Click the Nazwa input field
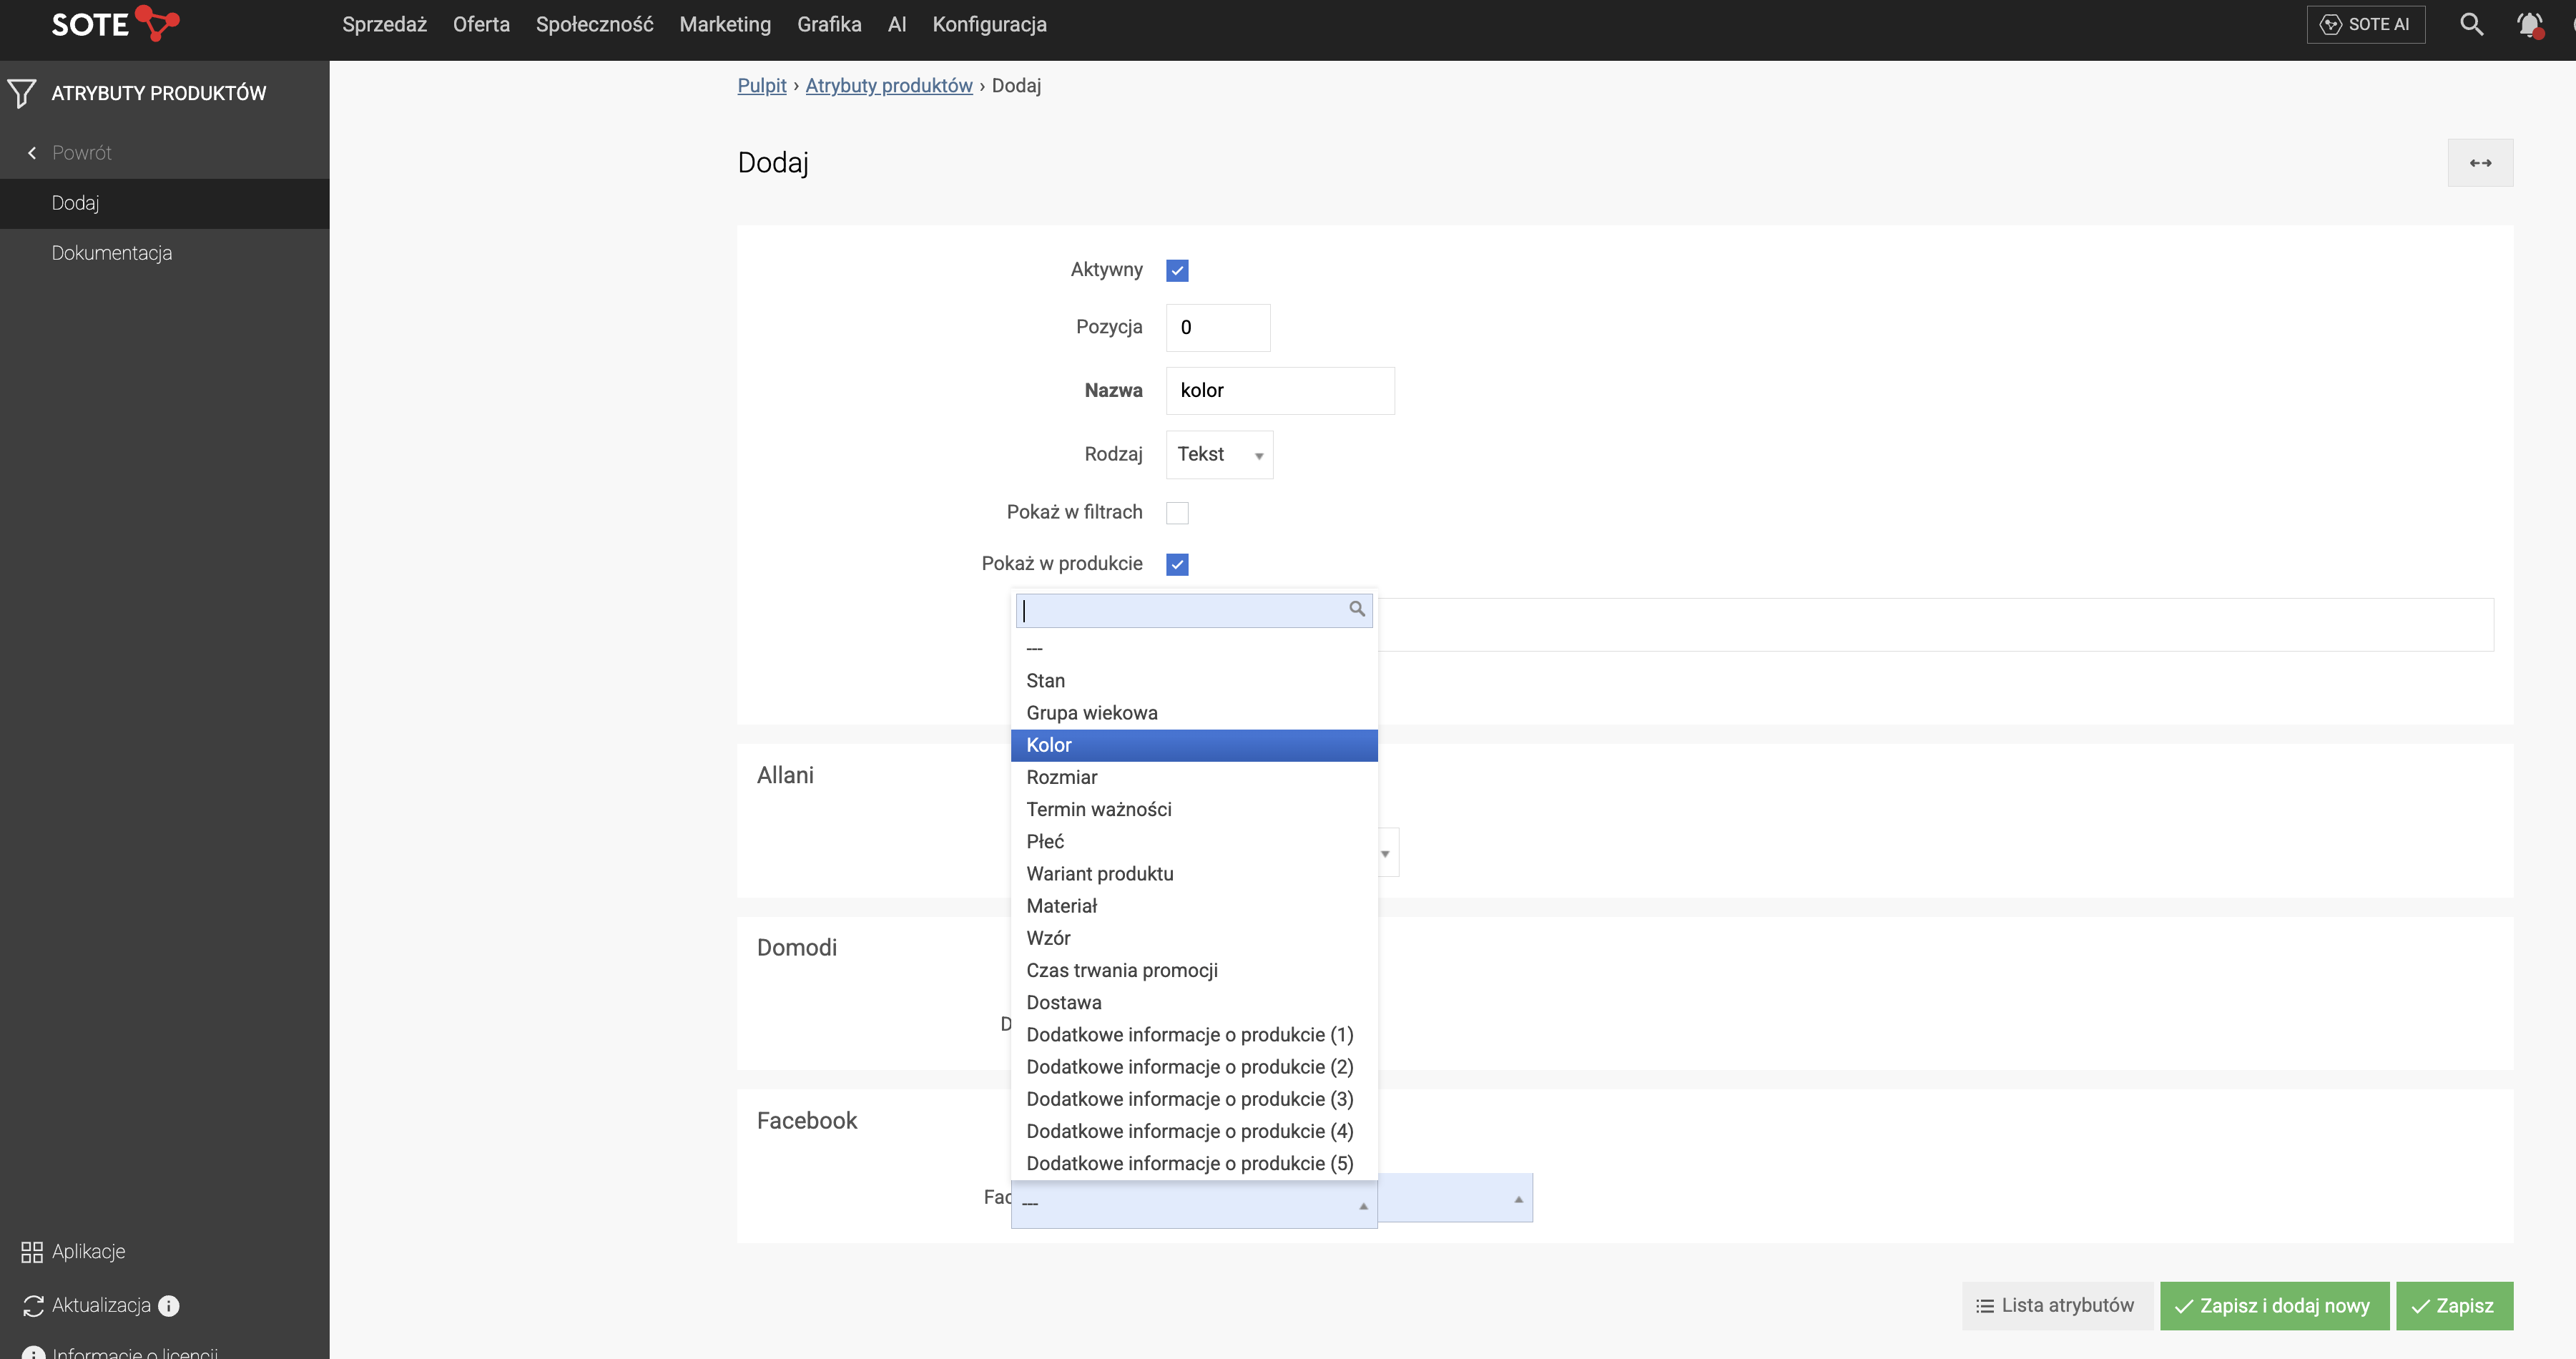 click(1279, 391)
